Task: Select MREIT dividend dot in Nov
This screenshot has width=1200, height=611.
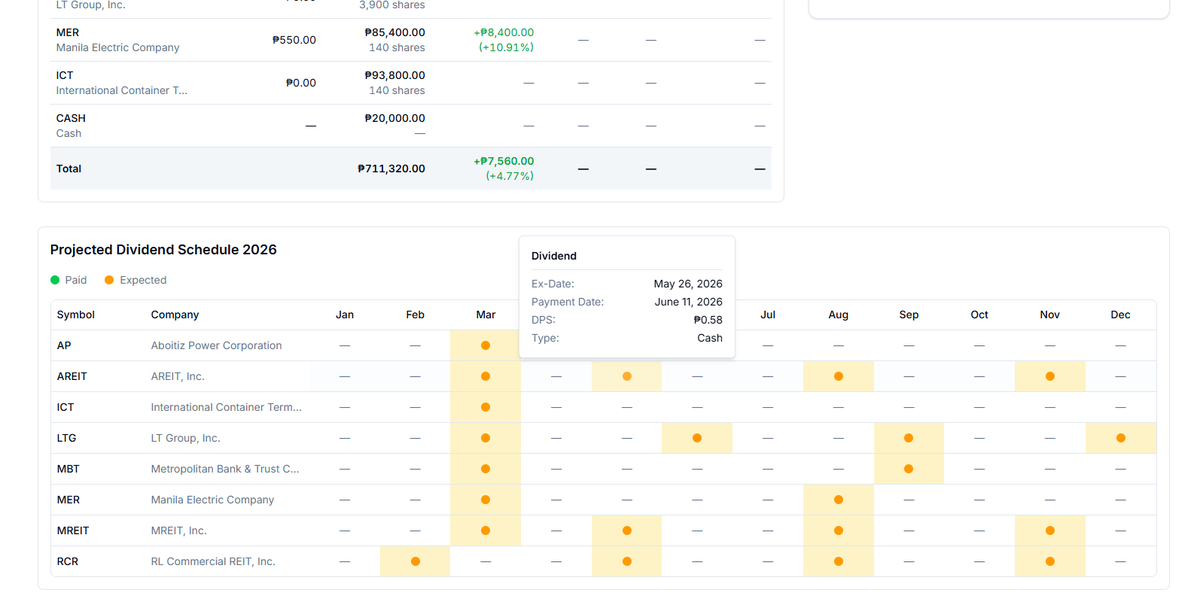Action: point(1050,530)
